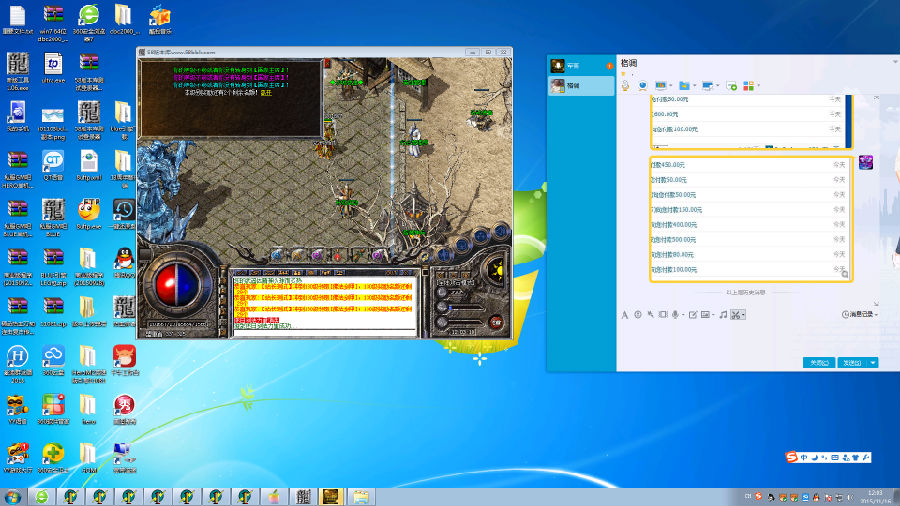Expand the send picture dropdown arrow
Image resolution: width=900 pixels, height=506 pixels.
point(713,315)
